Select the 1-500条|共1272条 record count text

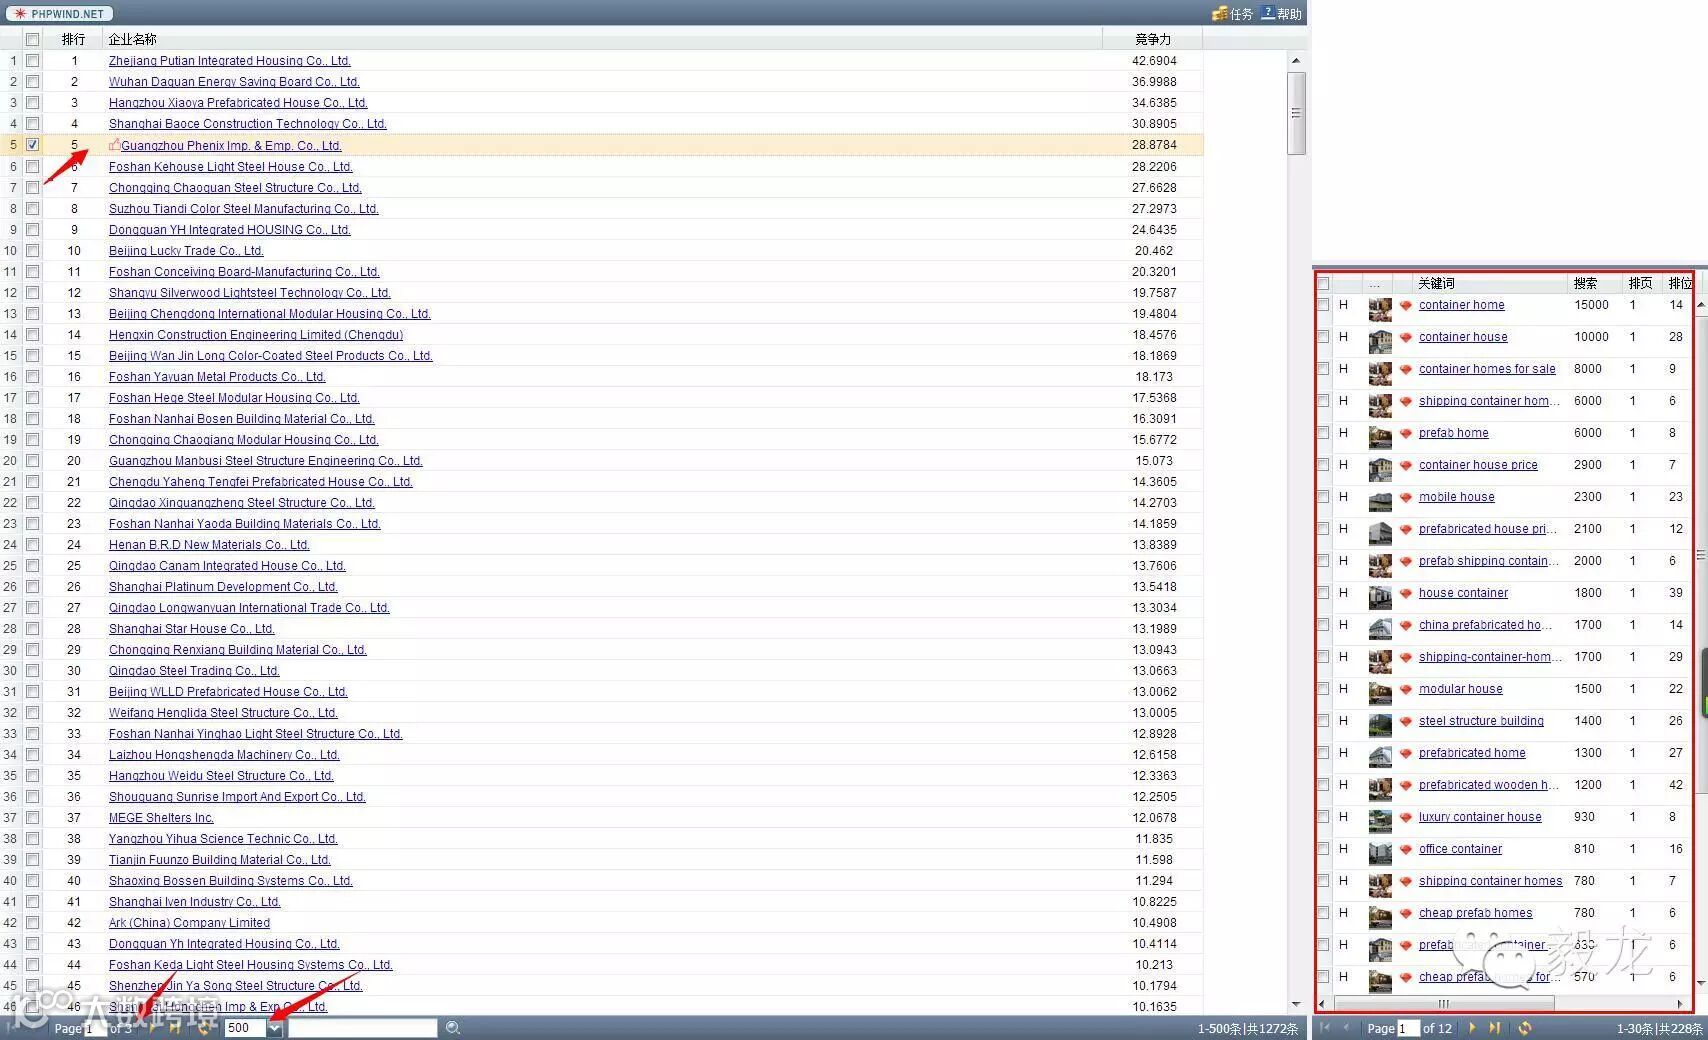point(1248,1029)
